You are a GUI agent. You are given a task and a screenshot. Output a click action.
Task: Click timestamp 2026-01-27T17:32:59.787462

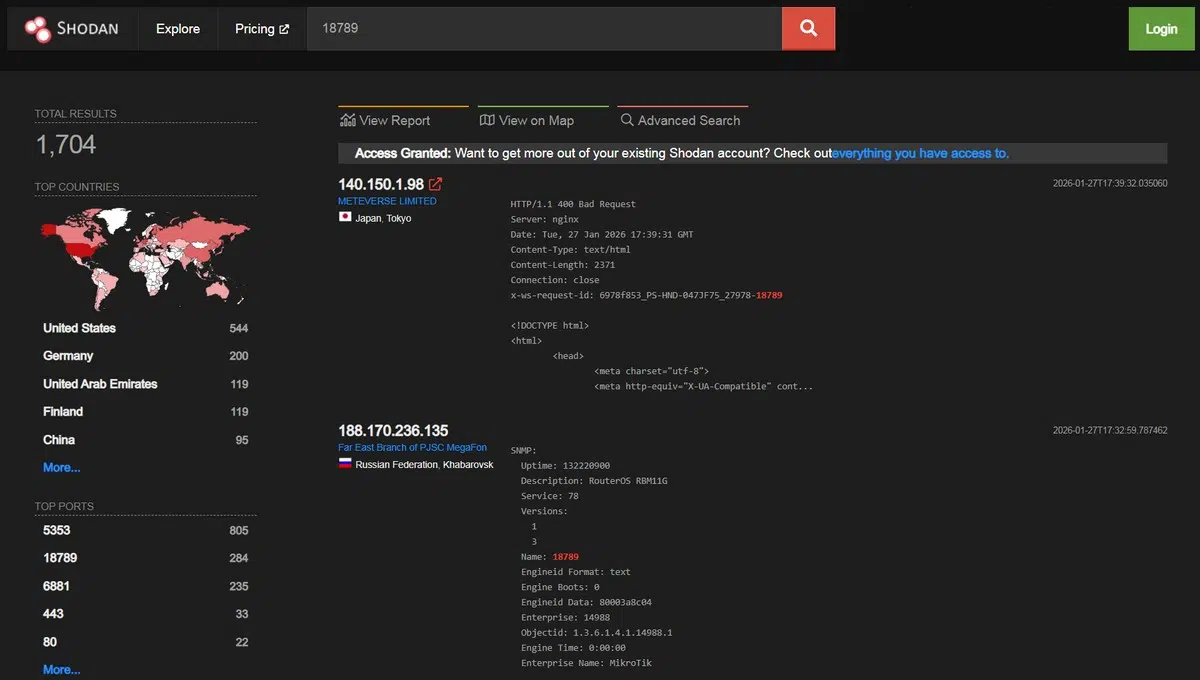point(1110,431)
